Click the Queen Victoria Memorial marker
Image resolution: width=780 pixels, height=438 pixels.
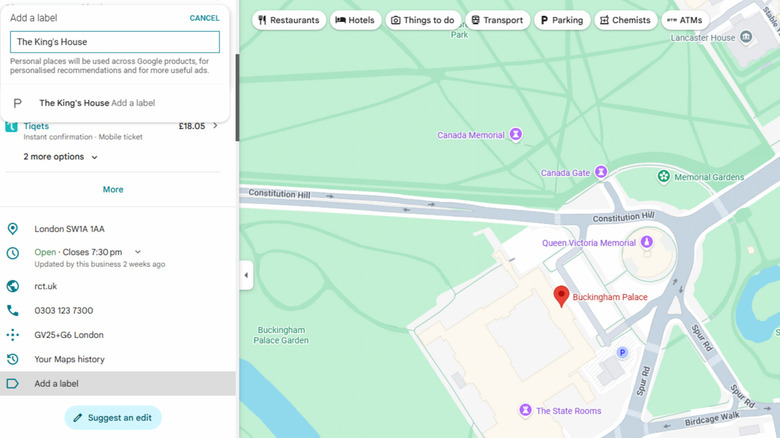pyautogui.click(x=647, y=242)
